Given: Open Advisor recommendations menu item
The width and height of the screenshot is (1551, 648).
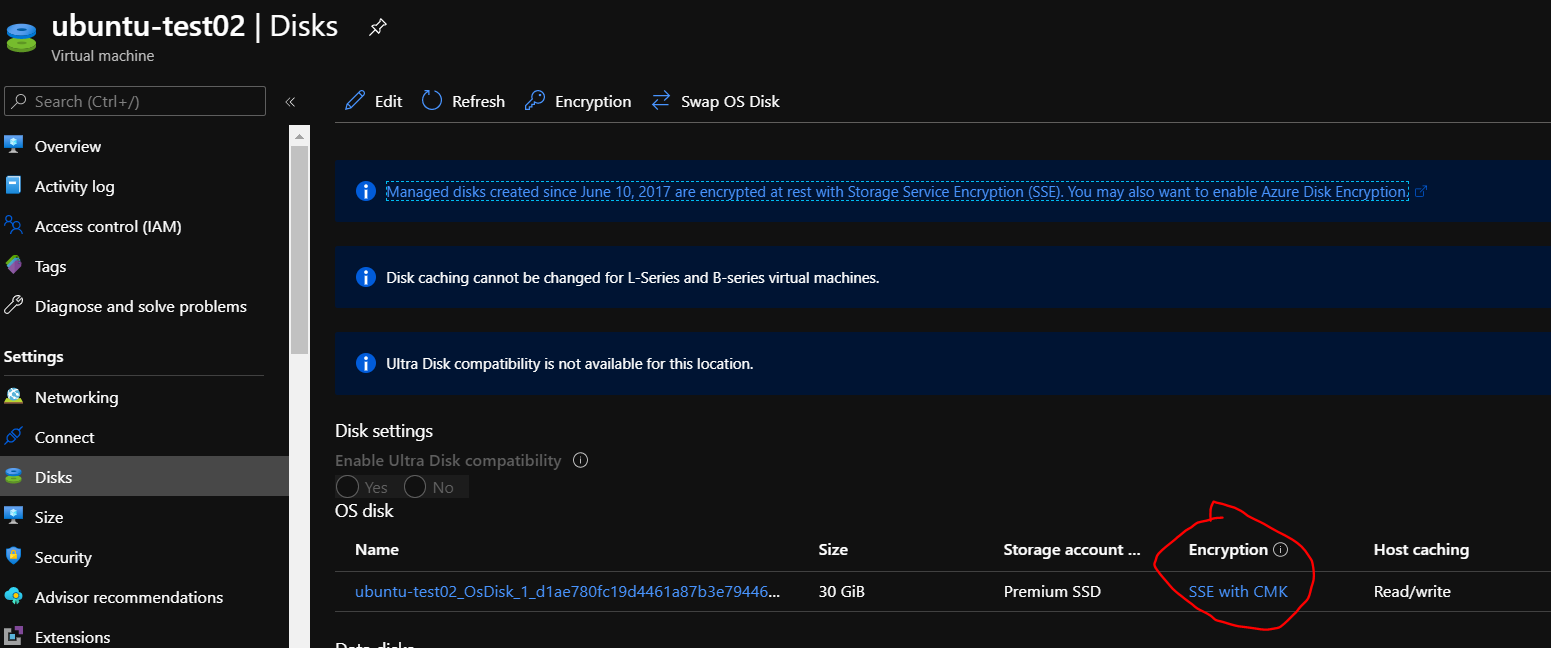Looking at the screenshot, I should 144,597.
